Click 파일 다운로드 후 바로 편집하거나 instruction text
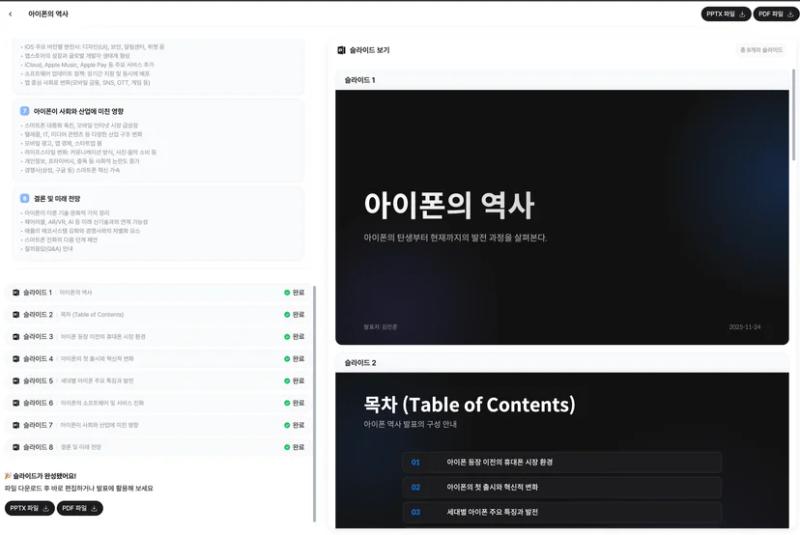The image size is (800, 535). (x=79, y=489)
